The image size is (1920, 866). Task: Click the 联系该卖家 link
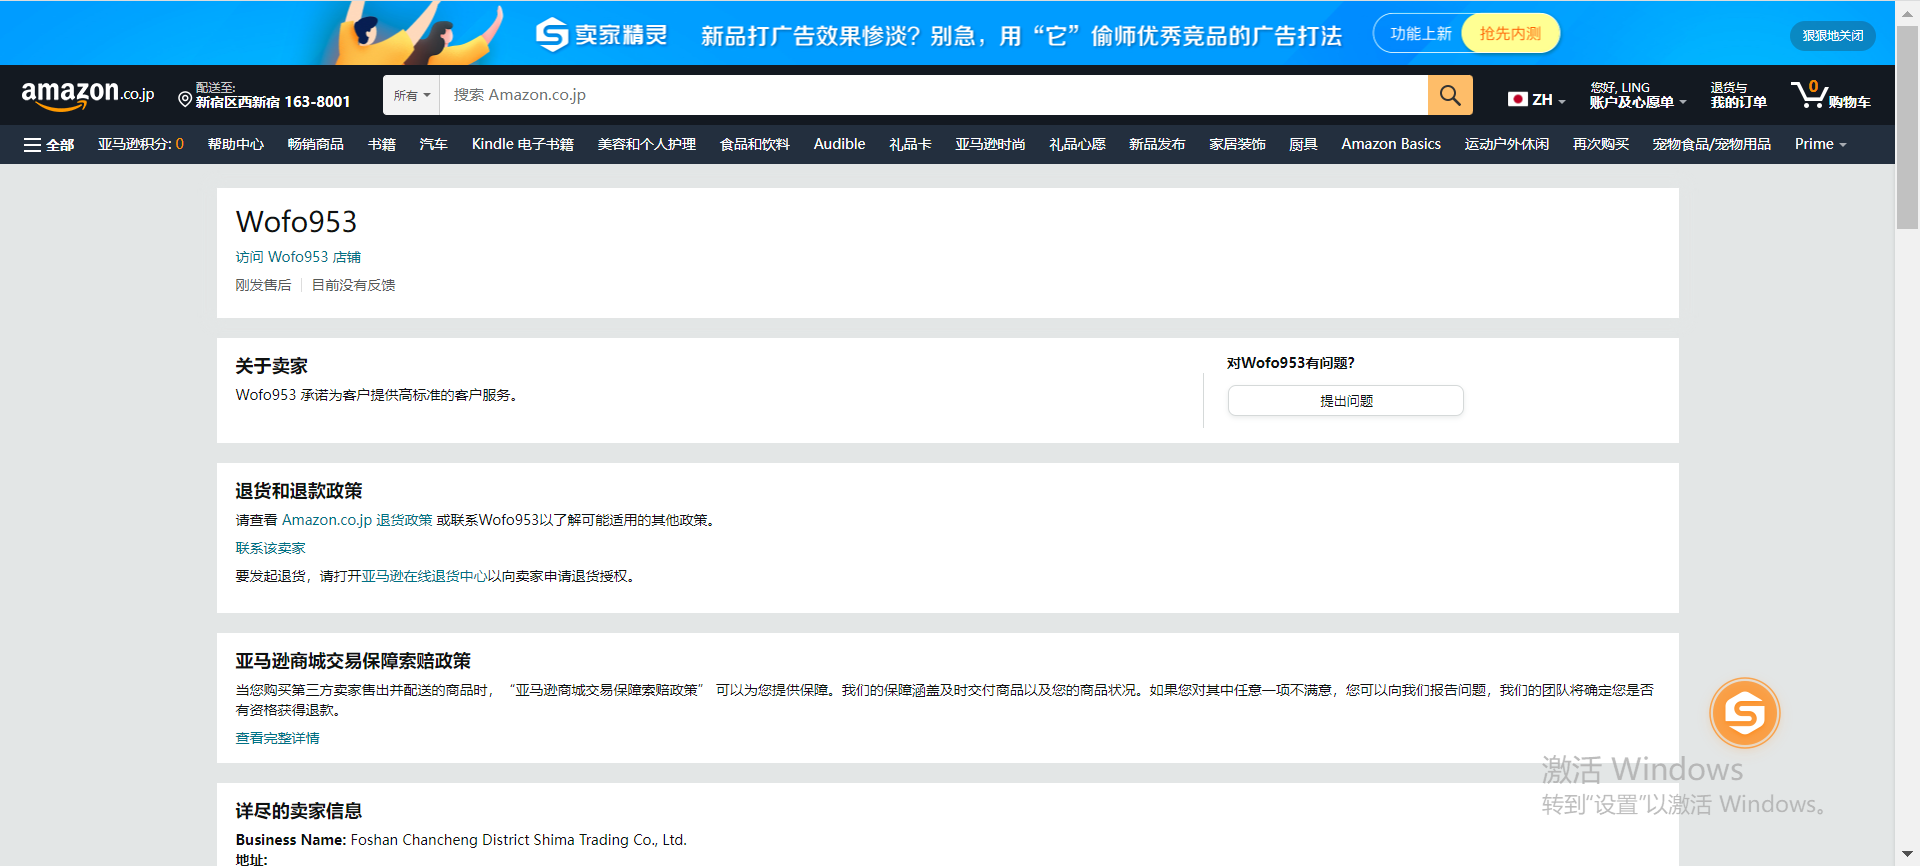click(270, 548)
